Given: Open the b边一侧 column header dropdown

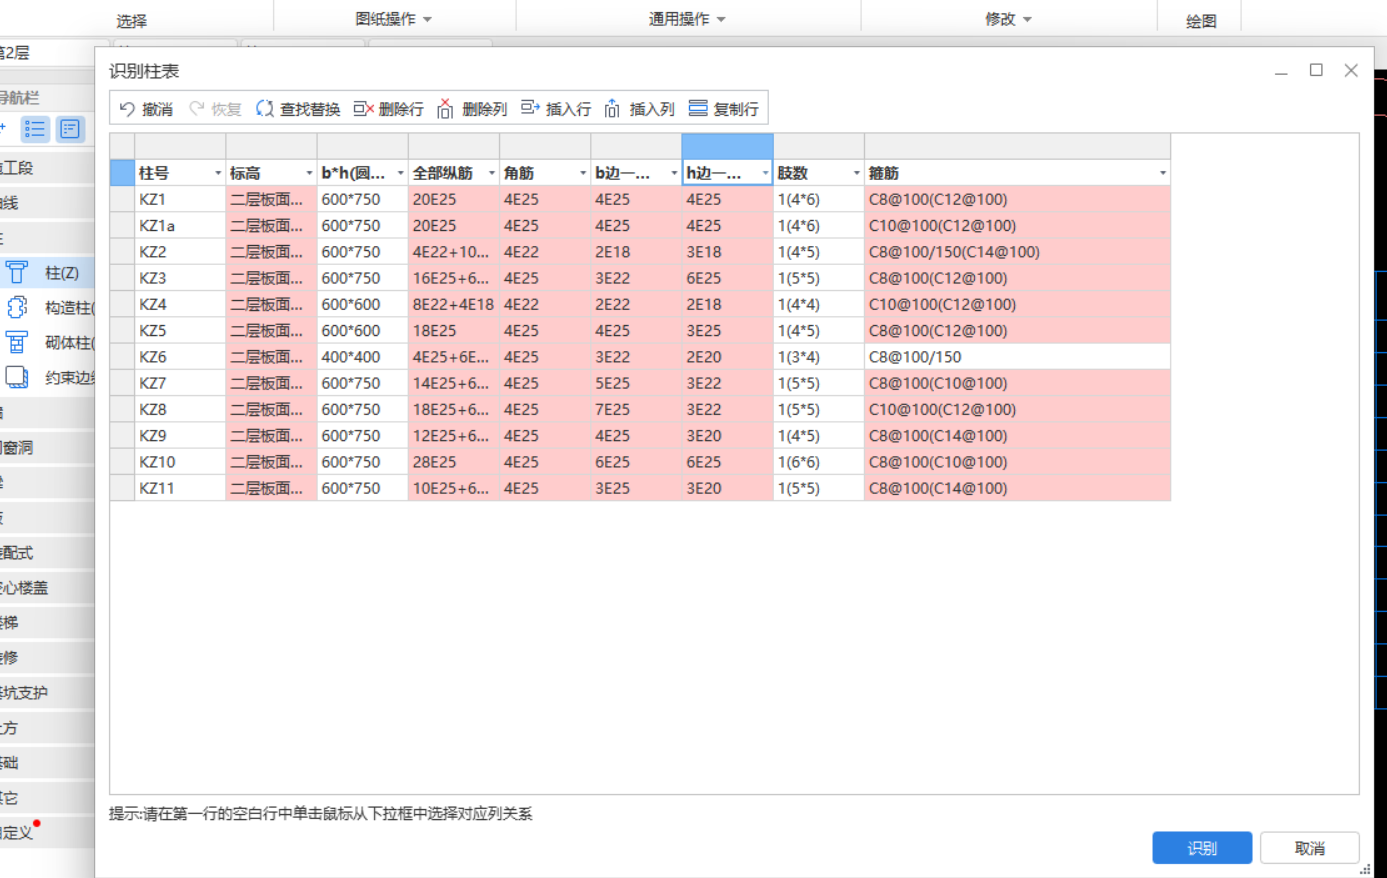Looking at the screenshot, I should click(674, 174).
